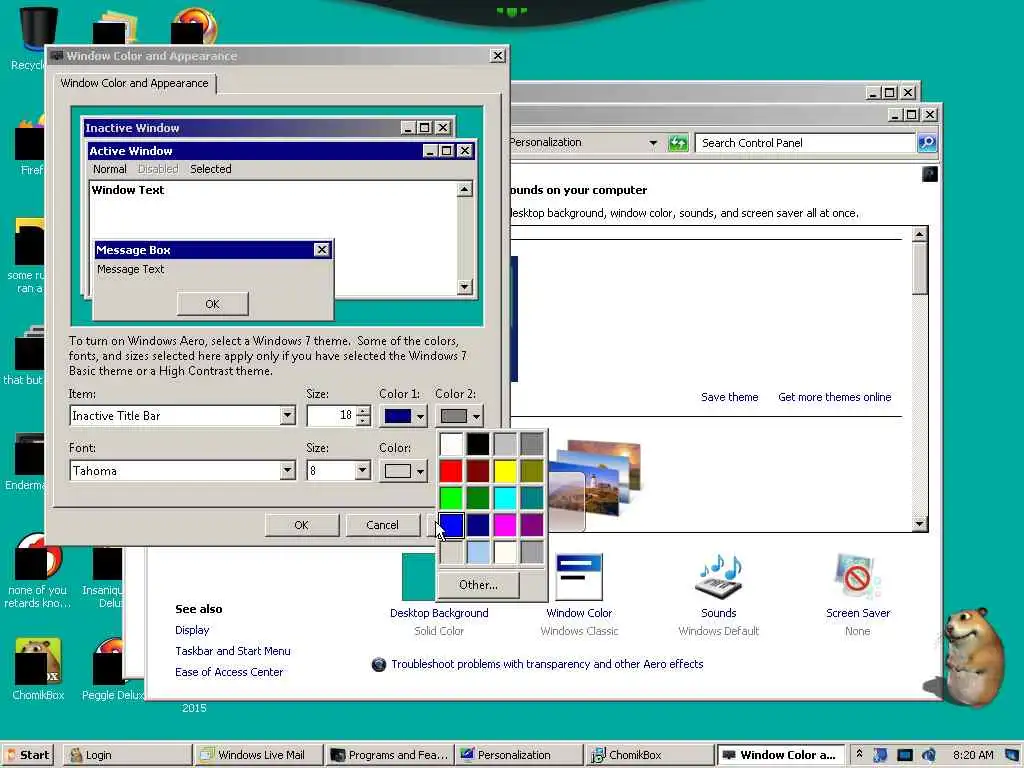This screenshot has width=1024, height=768.
Task: Open the Color 2 dropdown
Action: pyautogui.click(x=459, y=416)
